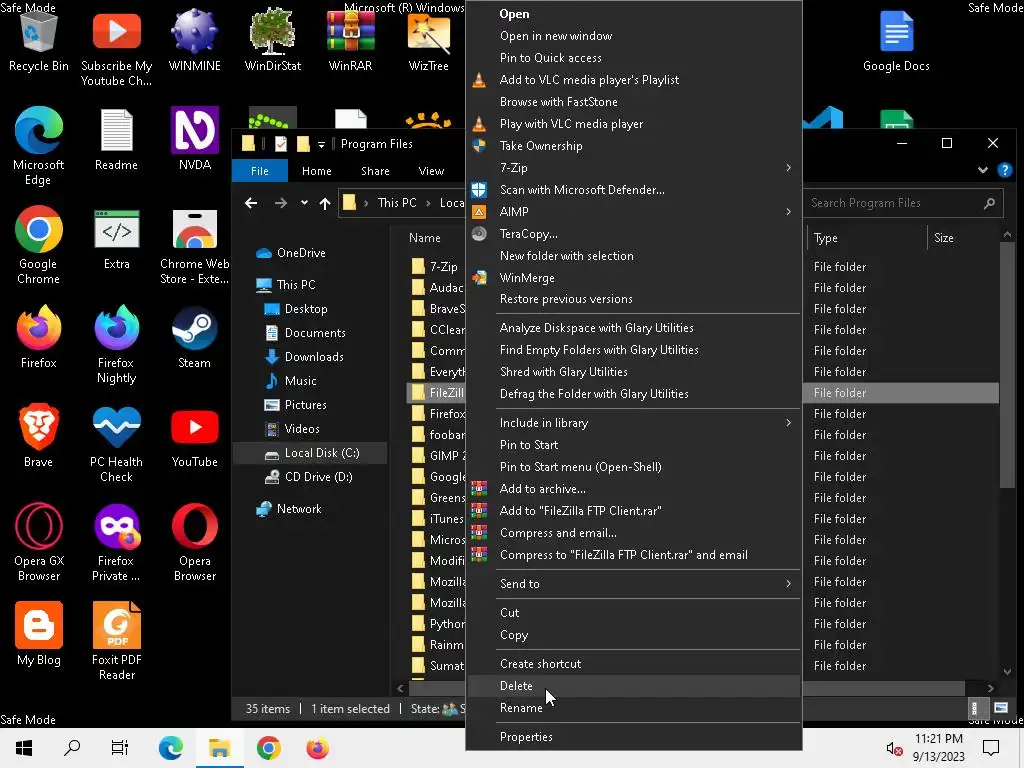Viewport: 1024px width, 768px height.
Task: Open the quick access toolbar dropdown
Action: tap(321, 144)
